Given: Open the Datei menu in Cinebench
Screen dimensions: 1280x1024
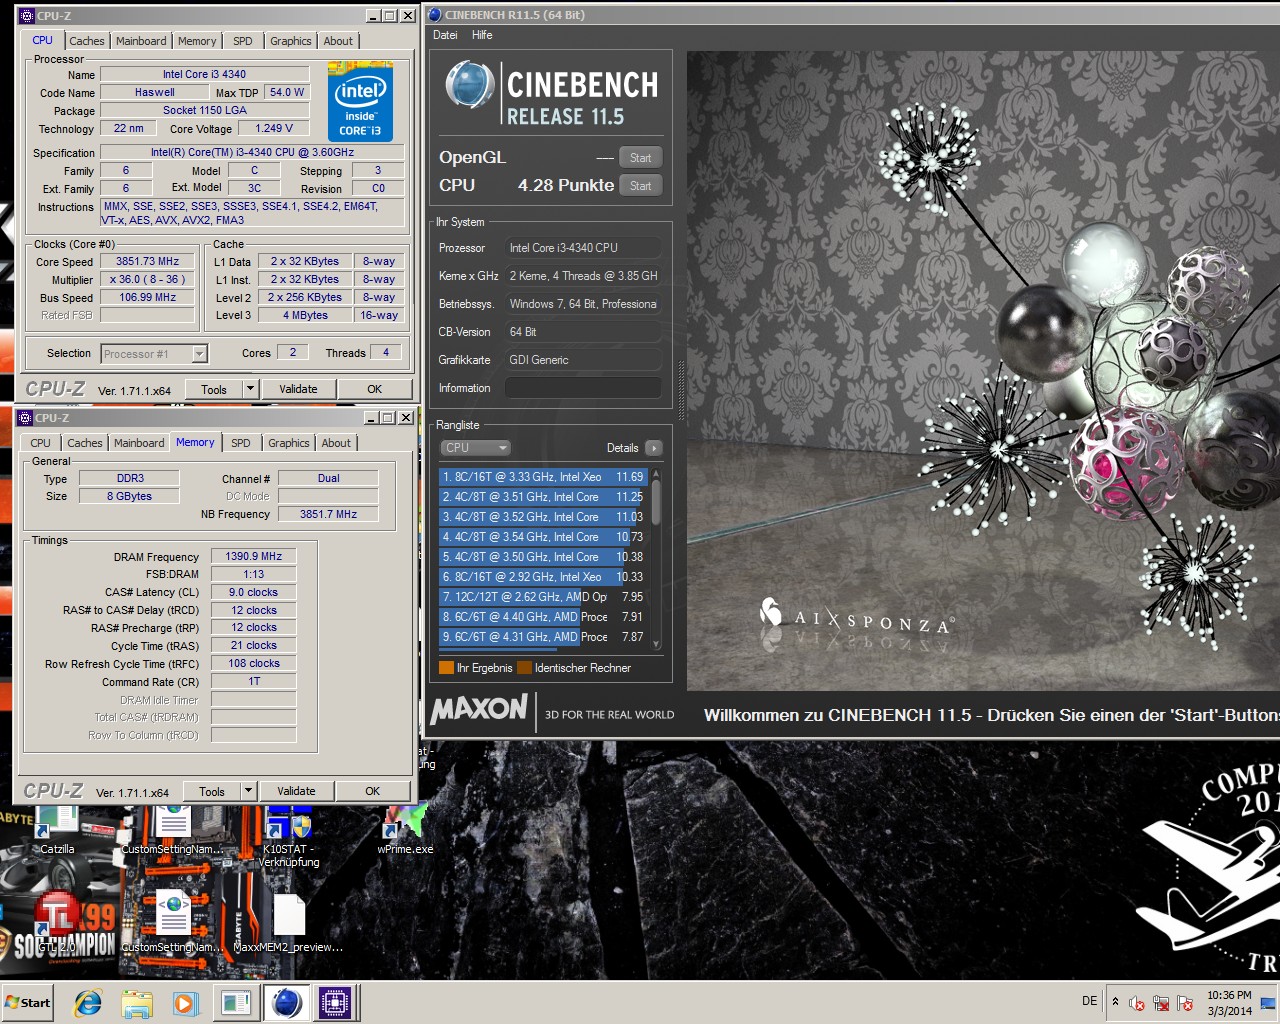Looking at the screenshot, I should (445, 35).
